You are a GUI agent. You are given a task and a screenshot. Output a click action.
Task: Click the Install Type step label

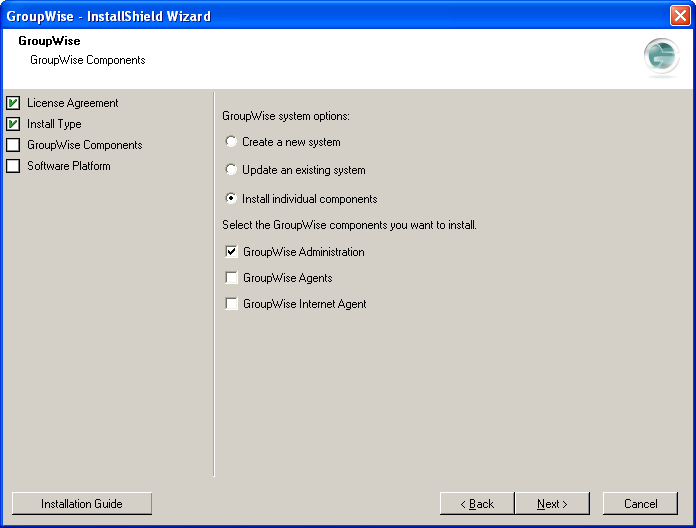click(x=54, y=124)
